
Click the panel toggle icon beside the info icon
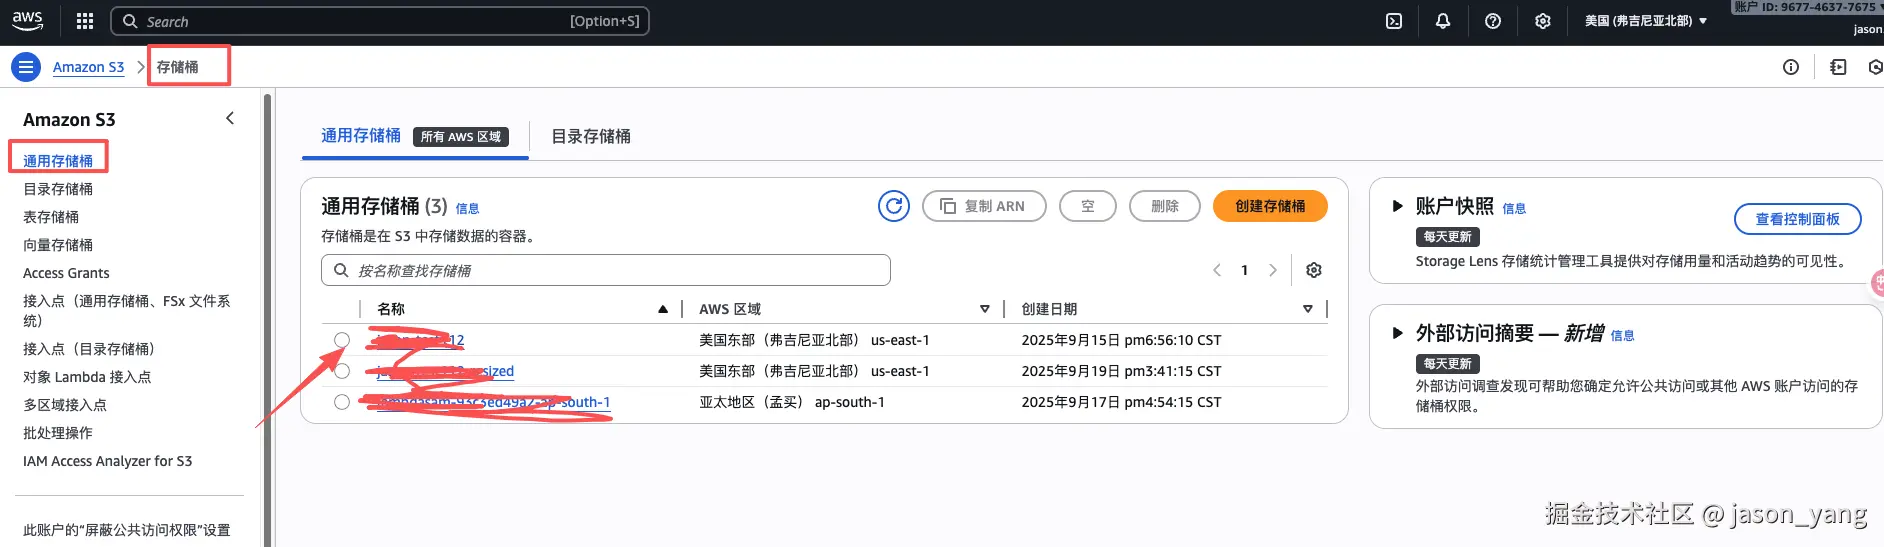(x=1838, y=67)
